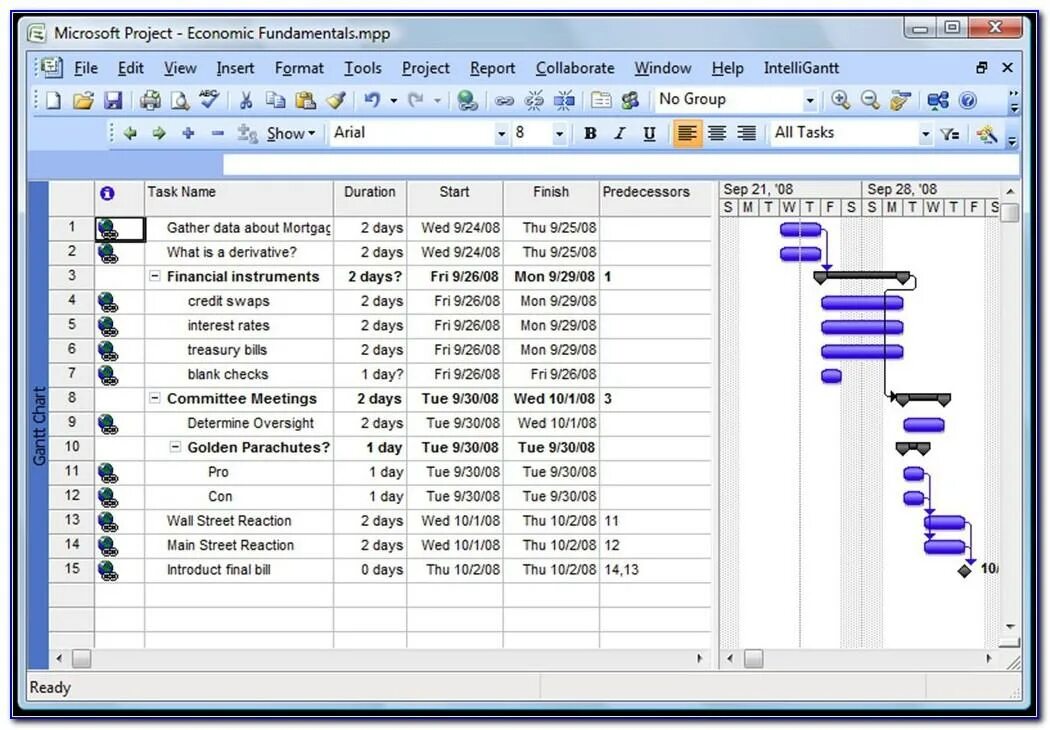Select the Duration column header
The height and width of the screenshot is (730, 1050).
[x=370, y=198]
